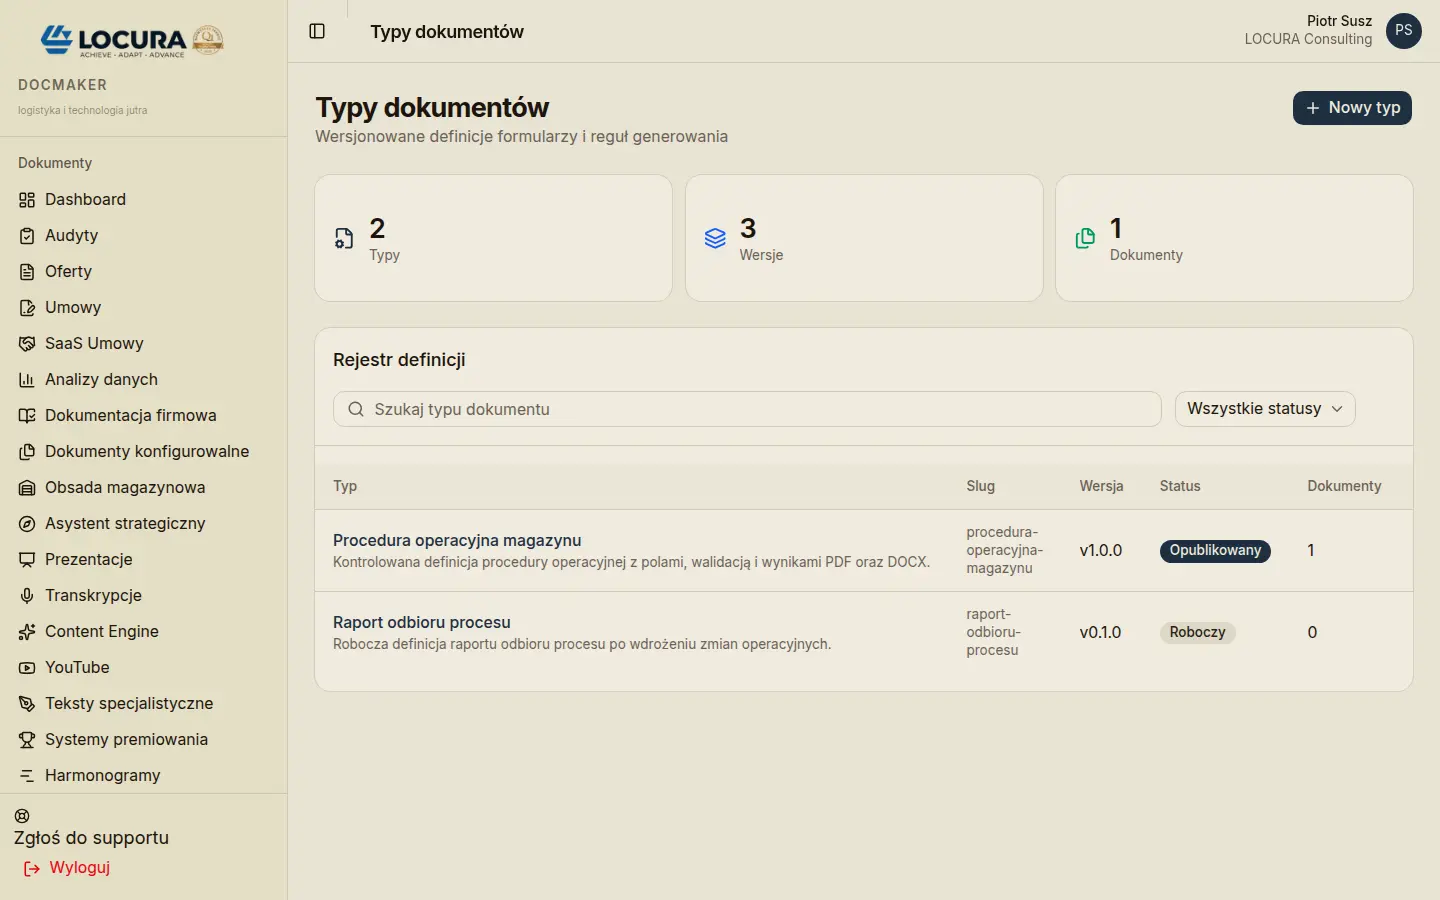Click the Wersje layers icon
This screenshot has width=1440, height=900.
click(715, 238)
